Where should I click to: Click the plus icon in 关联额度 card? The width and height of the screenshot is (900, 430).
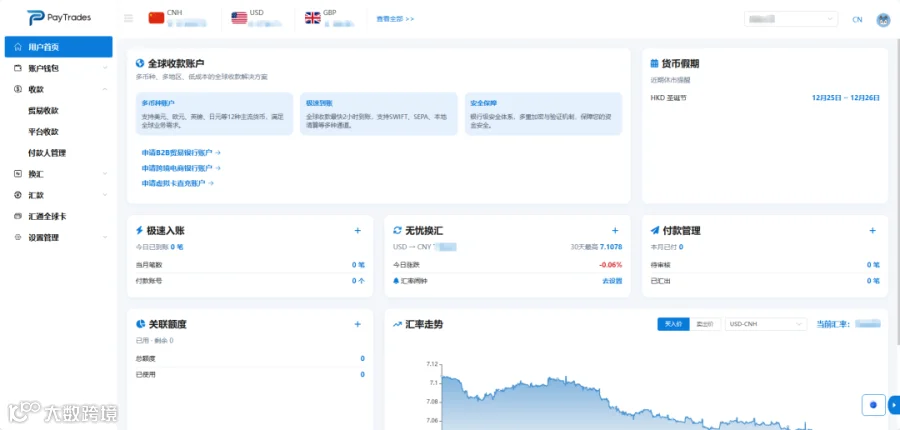click(358, 324)
